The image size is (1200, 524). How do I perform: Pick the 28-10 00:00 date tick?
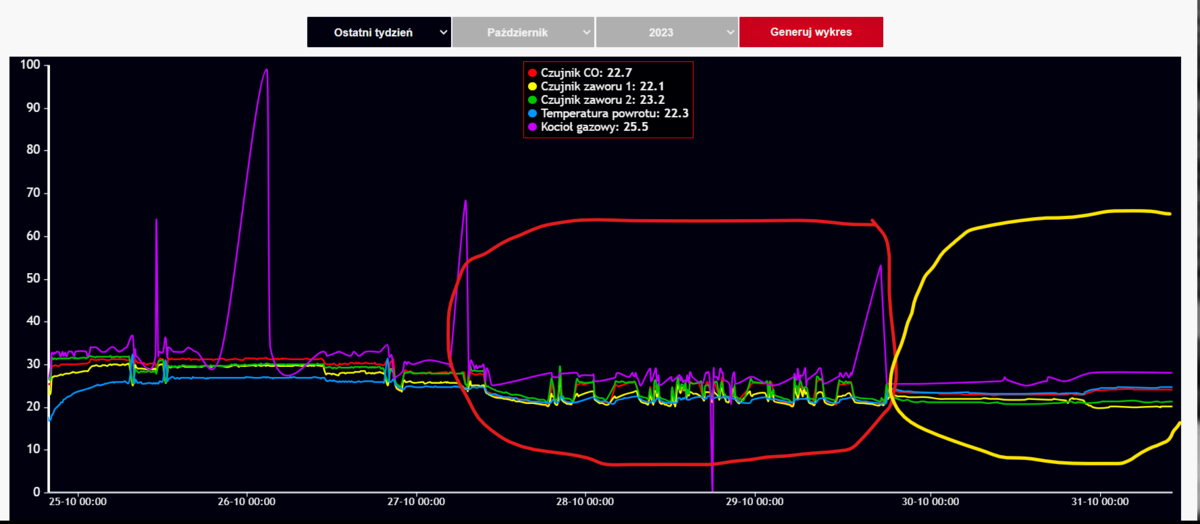pyautogui.click(x=585, y=502)
